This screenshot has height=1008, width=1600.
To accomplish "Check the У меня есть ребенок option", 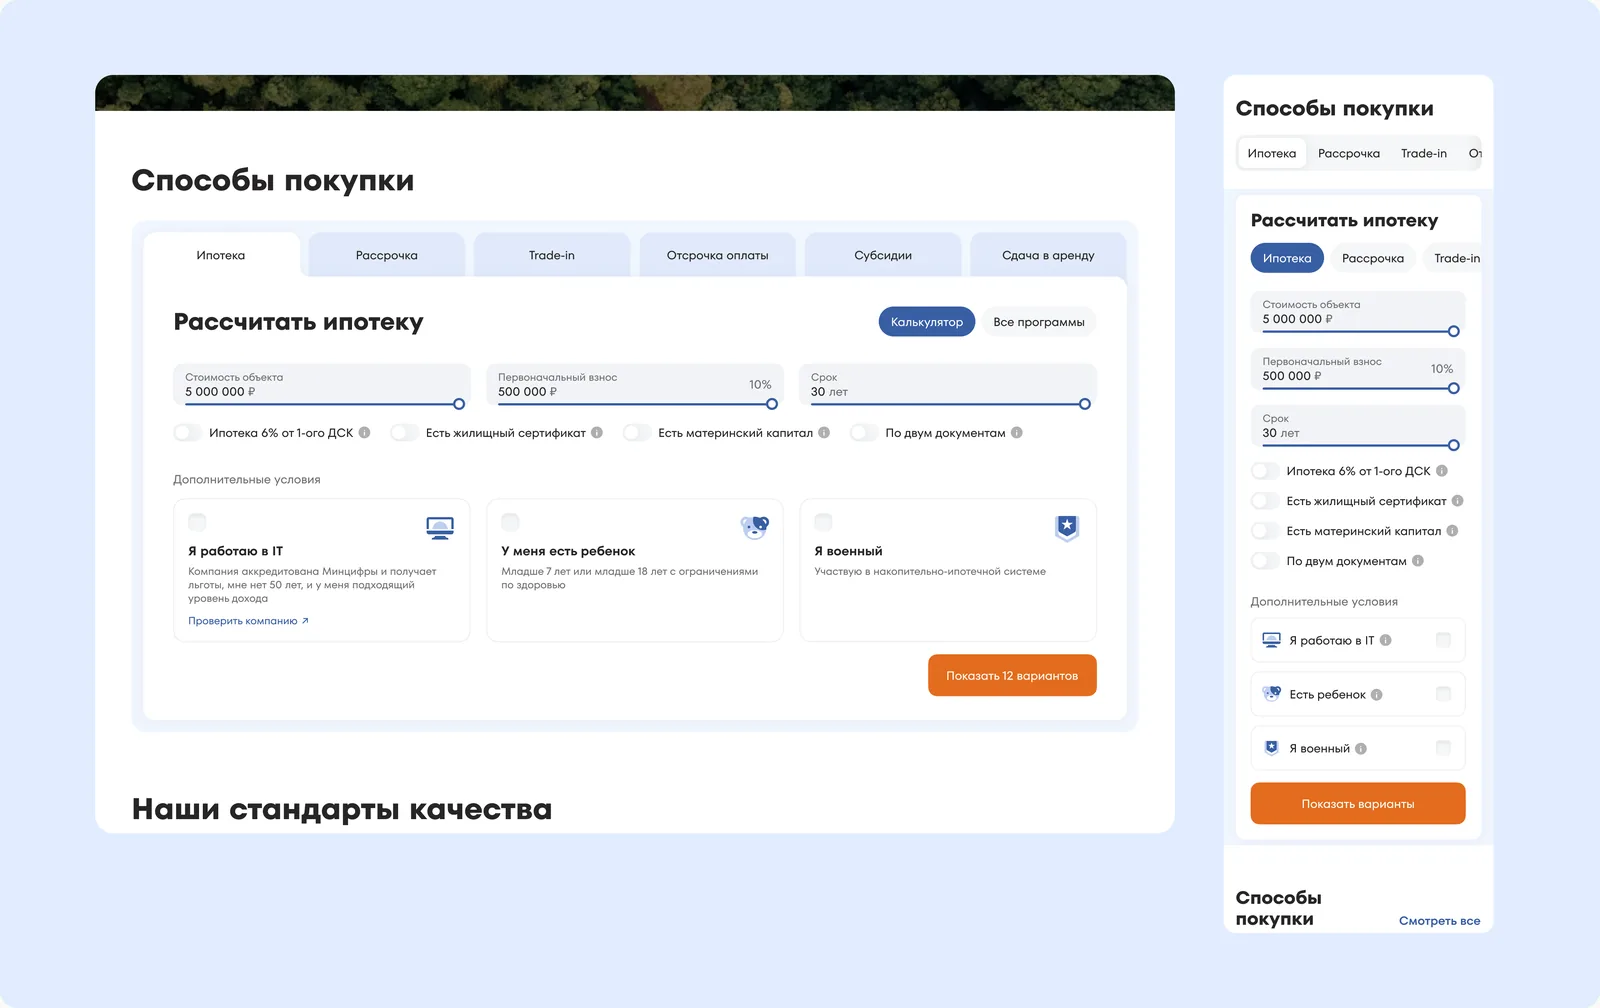I will (x=510, y=521).
